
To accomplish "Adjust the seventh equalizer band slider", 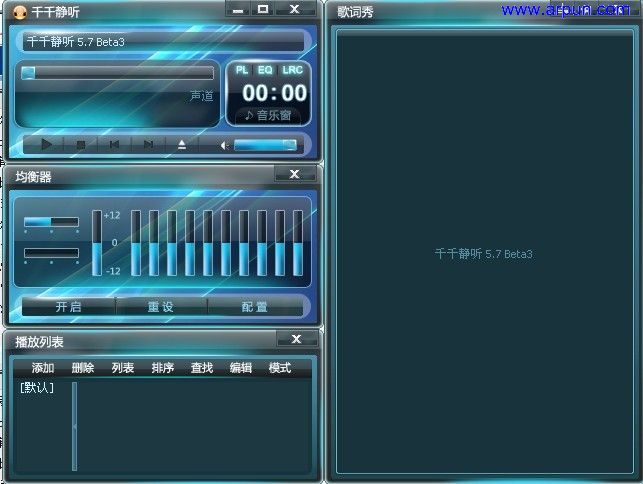I will click(244, 243).
